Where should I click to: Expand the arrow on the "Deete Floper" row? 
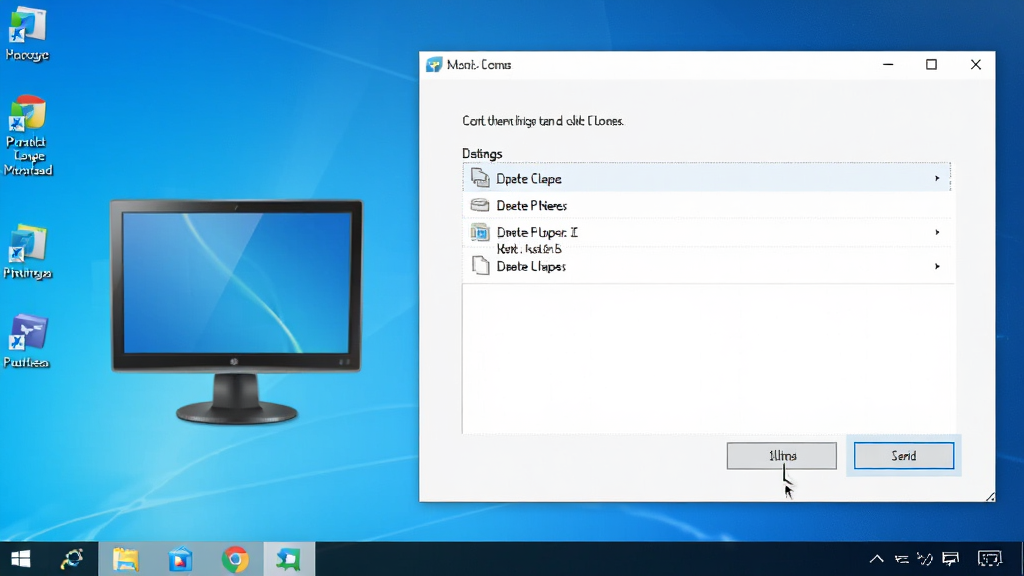tap(937, 232)
